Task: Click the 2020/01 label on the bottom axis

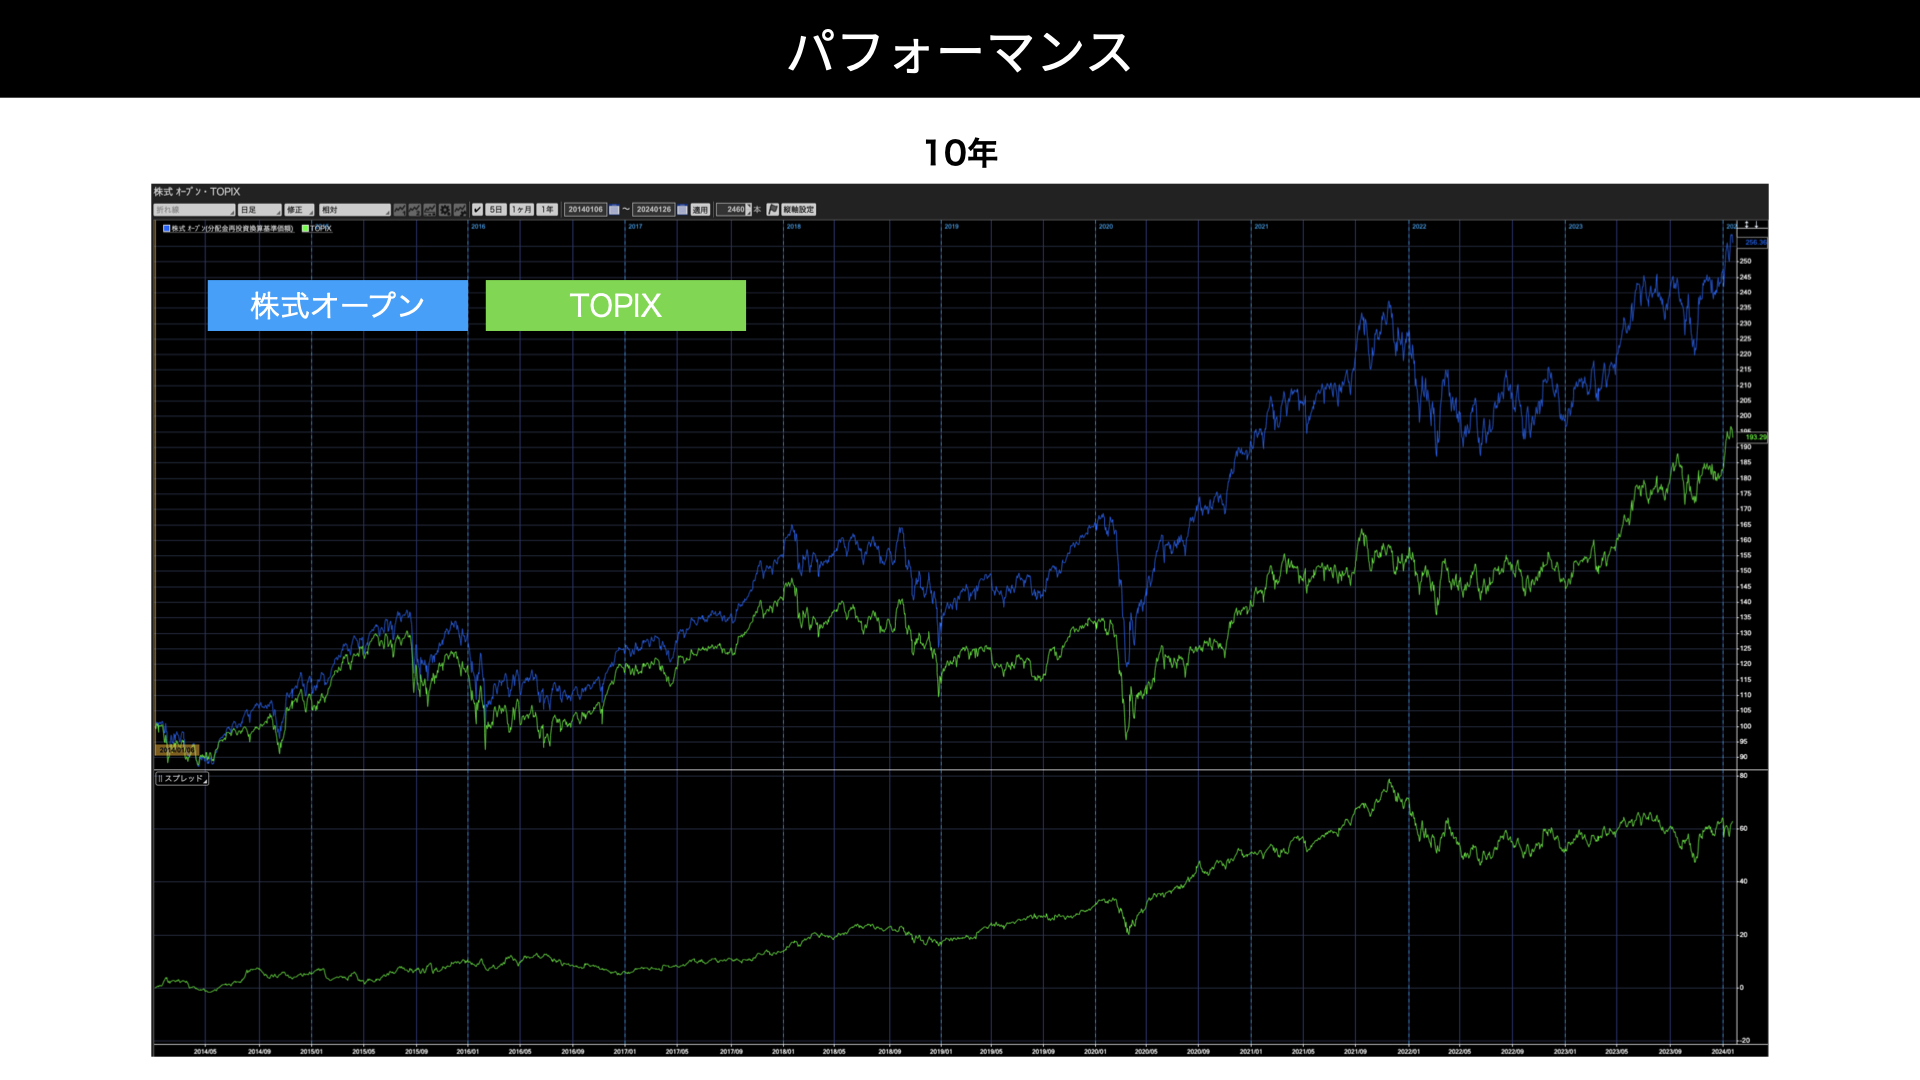Action: [1095, 1051]
